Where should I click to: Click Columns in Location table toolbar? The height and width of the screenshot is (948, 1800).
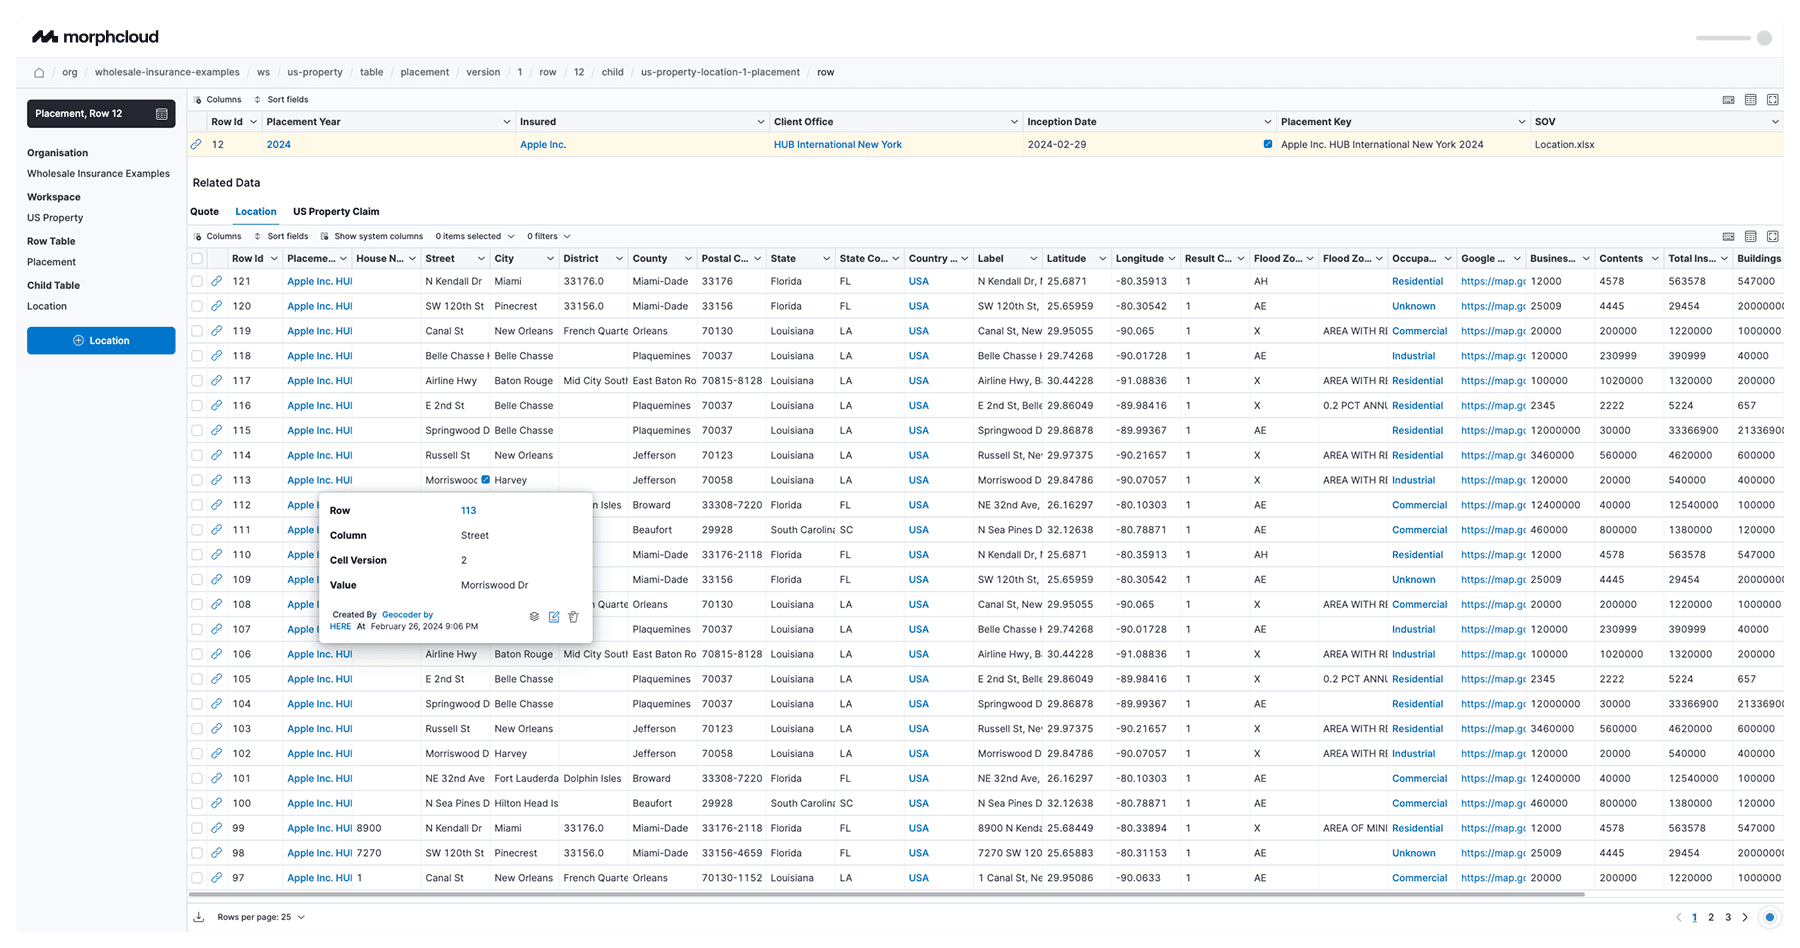tap(217, 237)
